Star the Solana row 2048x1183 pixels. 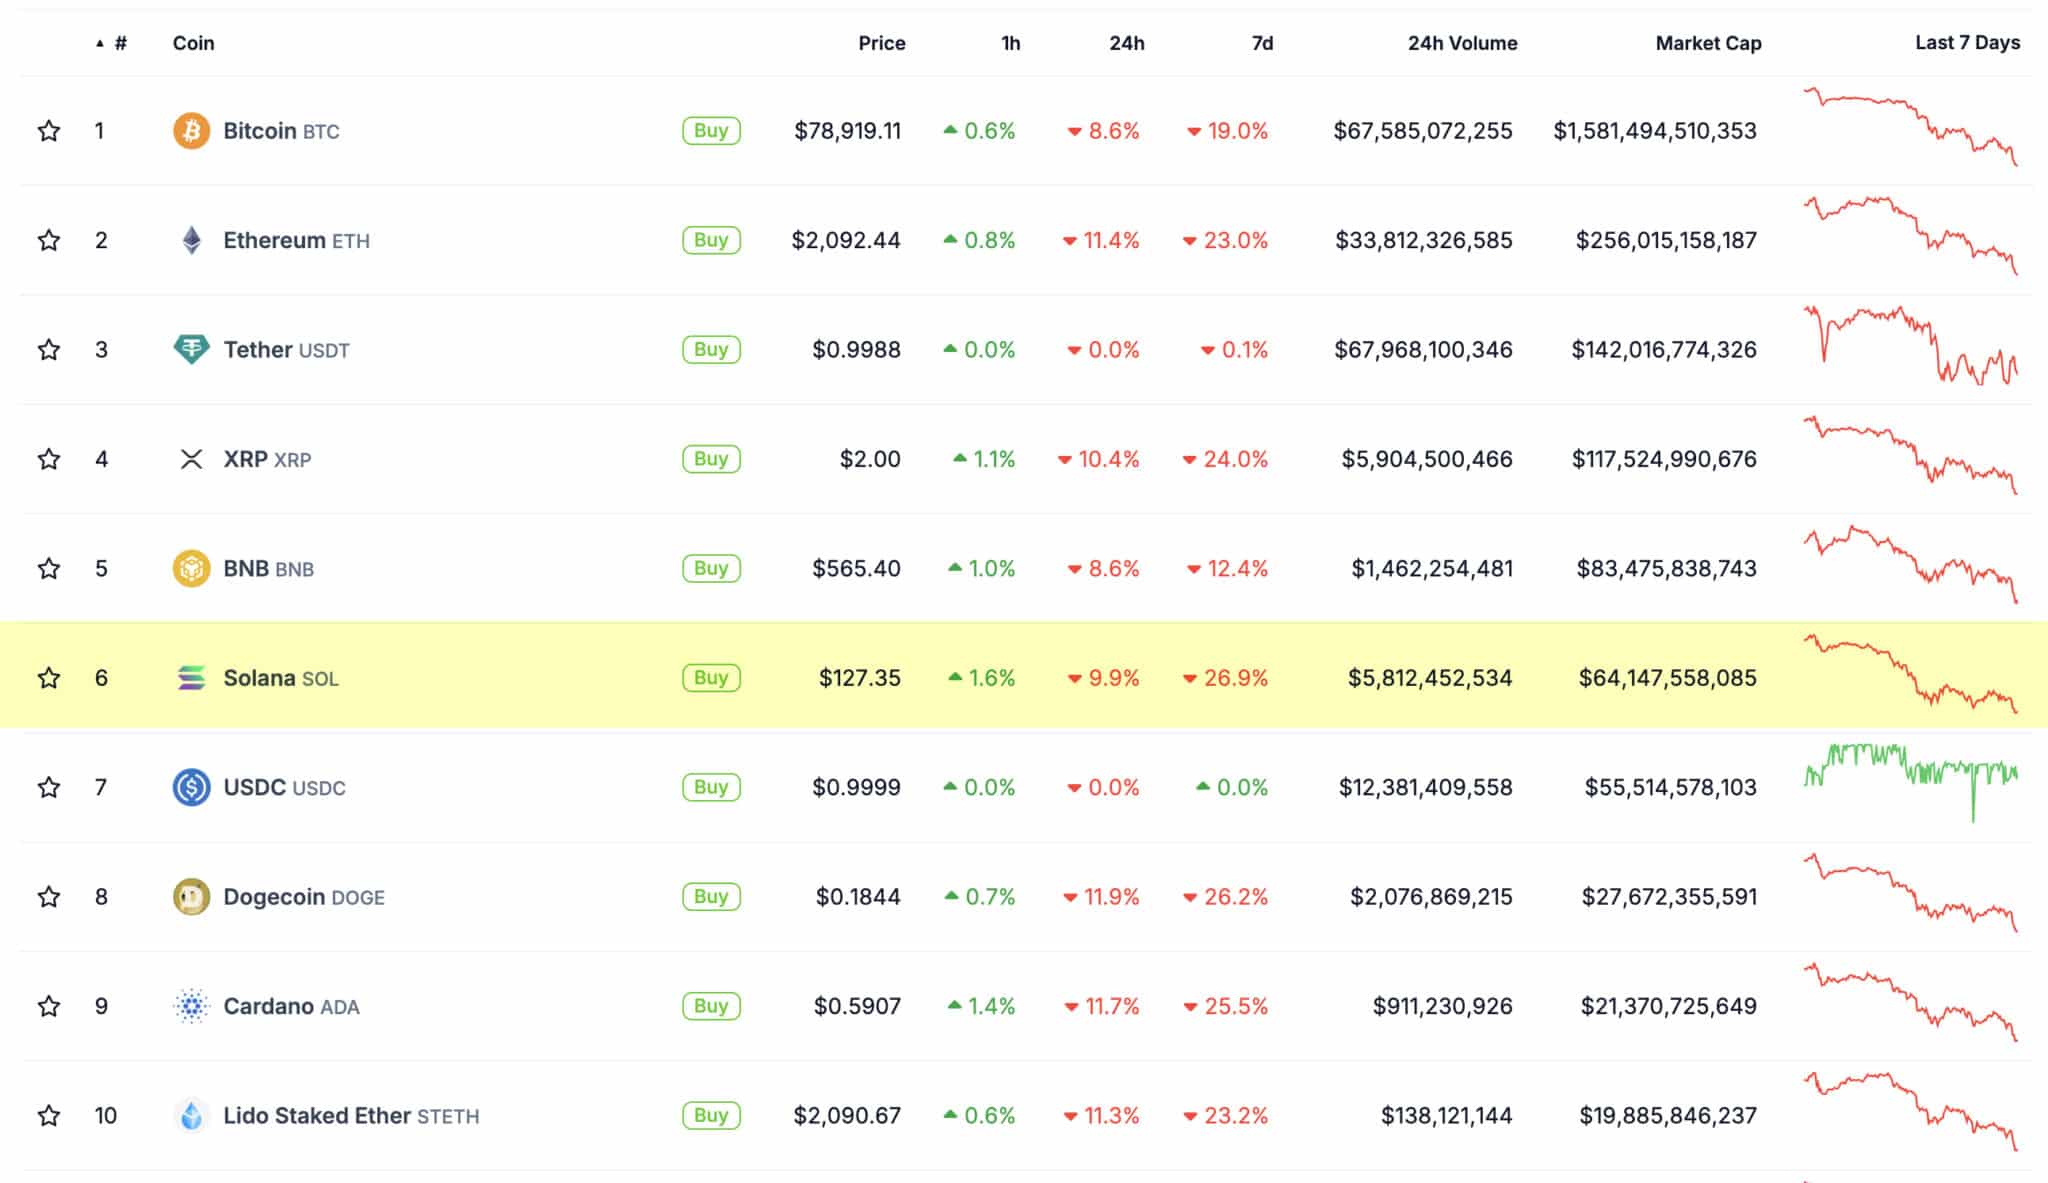coord(49,678)
